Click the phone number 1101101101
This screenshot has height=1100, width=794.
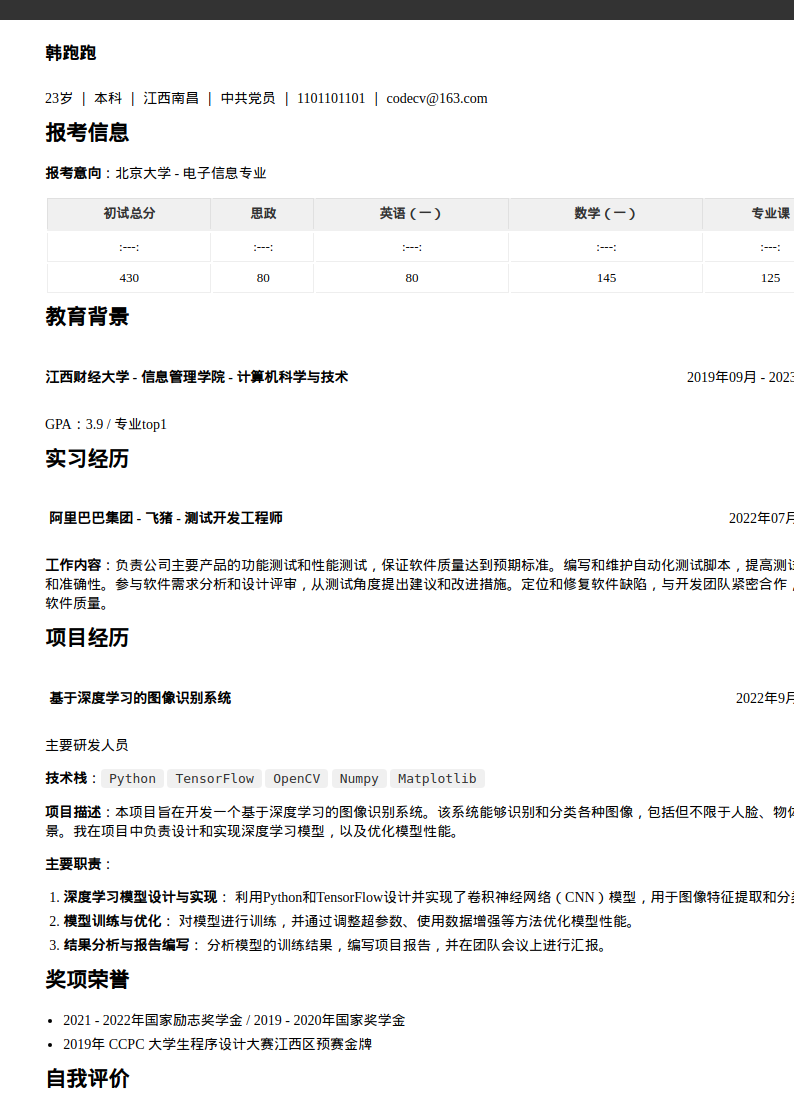pyautogui.click(x=331, y=98)
